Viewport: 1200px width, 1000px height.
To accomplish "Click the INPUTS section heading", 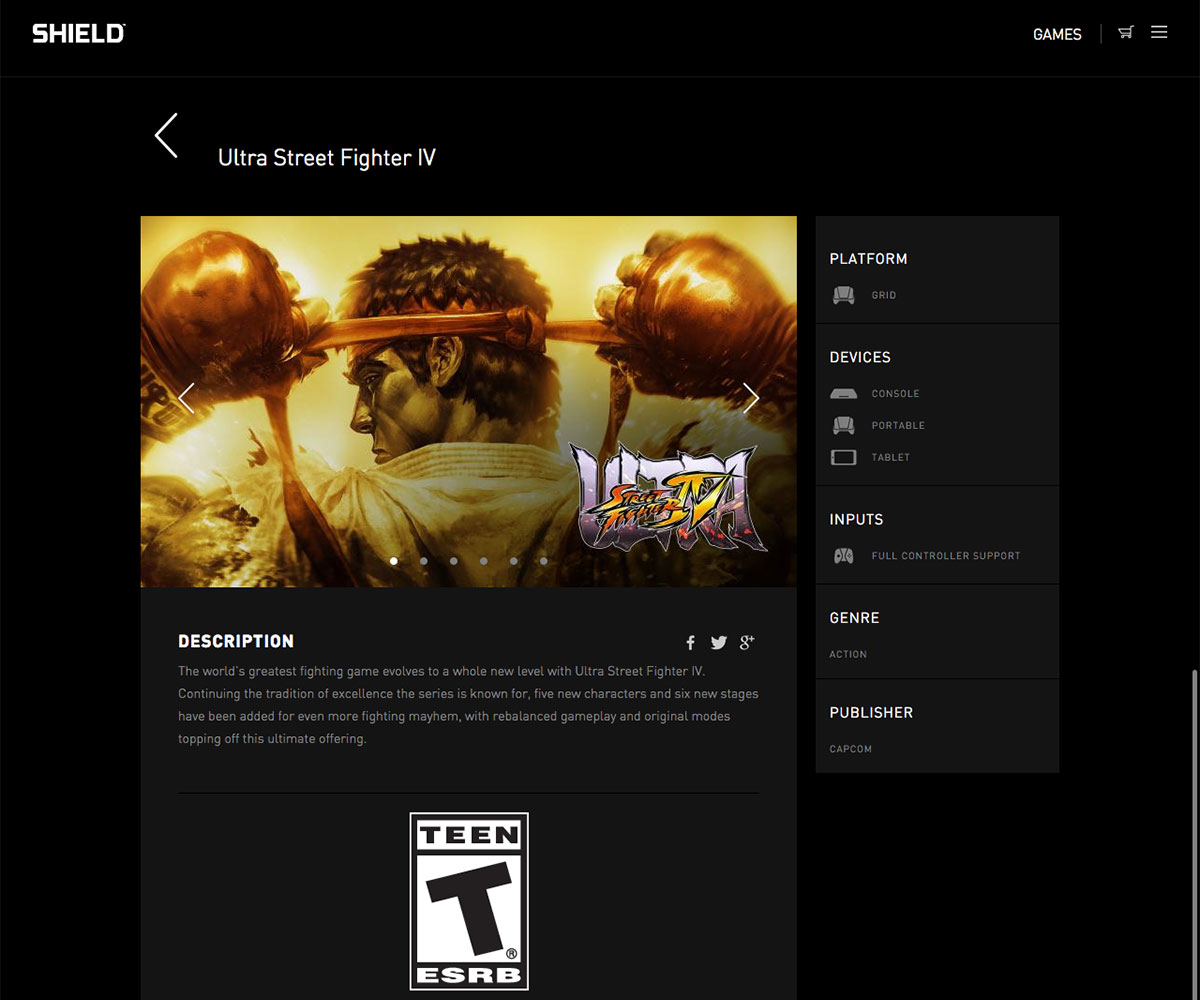I will coord(856,520).
